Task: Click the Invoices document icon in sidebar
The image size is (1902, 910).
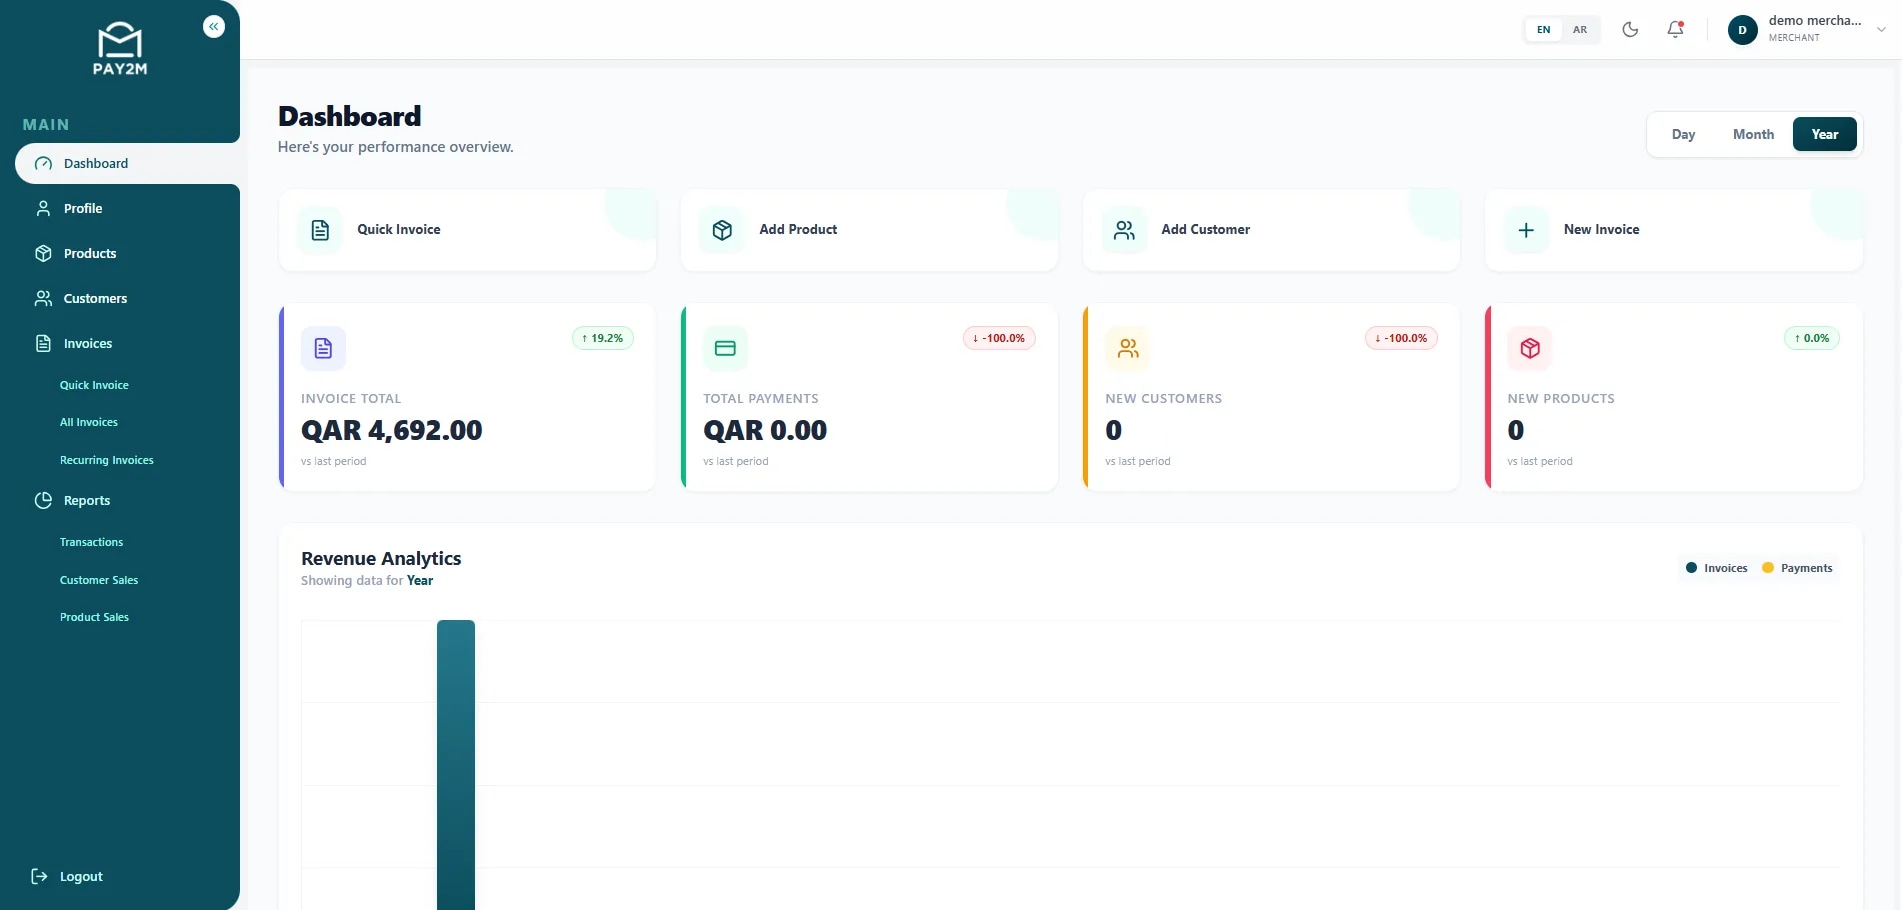Action: (x=43, y=343)
